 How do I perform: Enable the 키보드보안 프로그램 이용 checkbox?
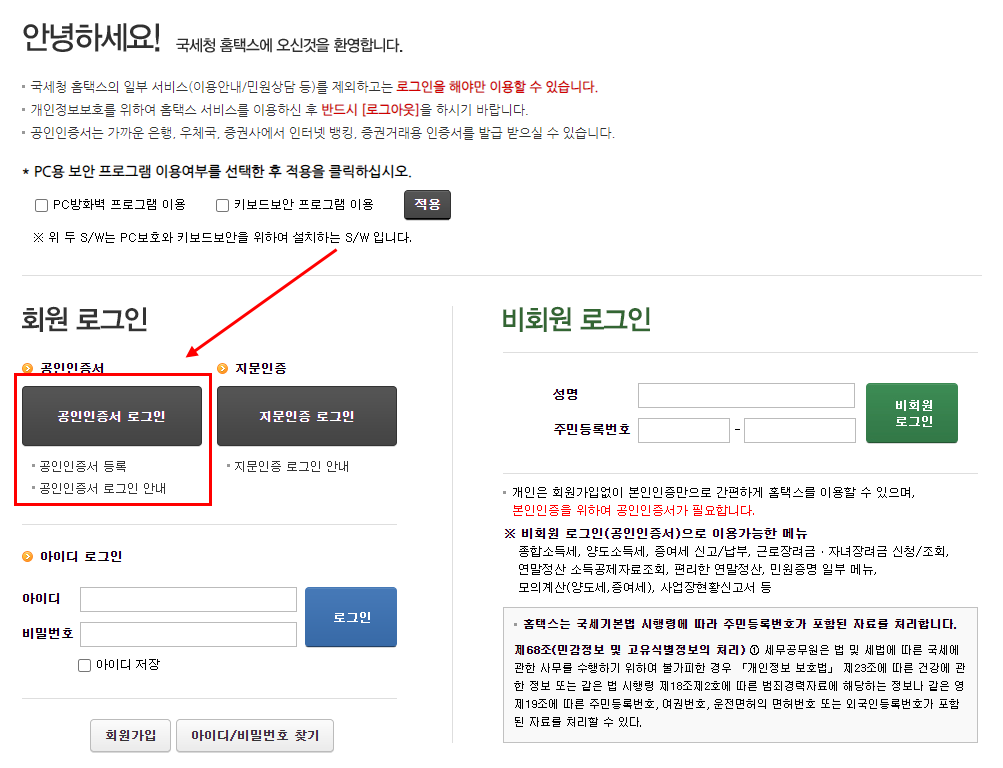(x=223, y=205)
